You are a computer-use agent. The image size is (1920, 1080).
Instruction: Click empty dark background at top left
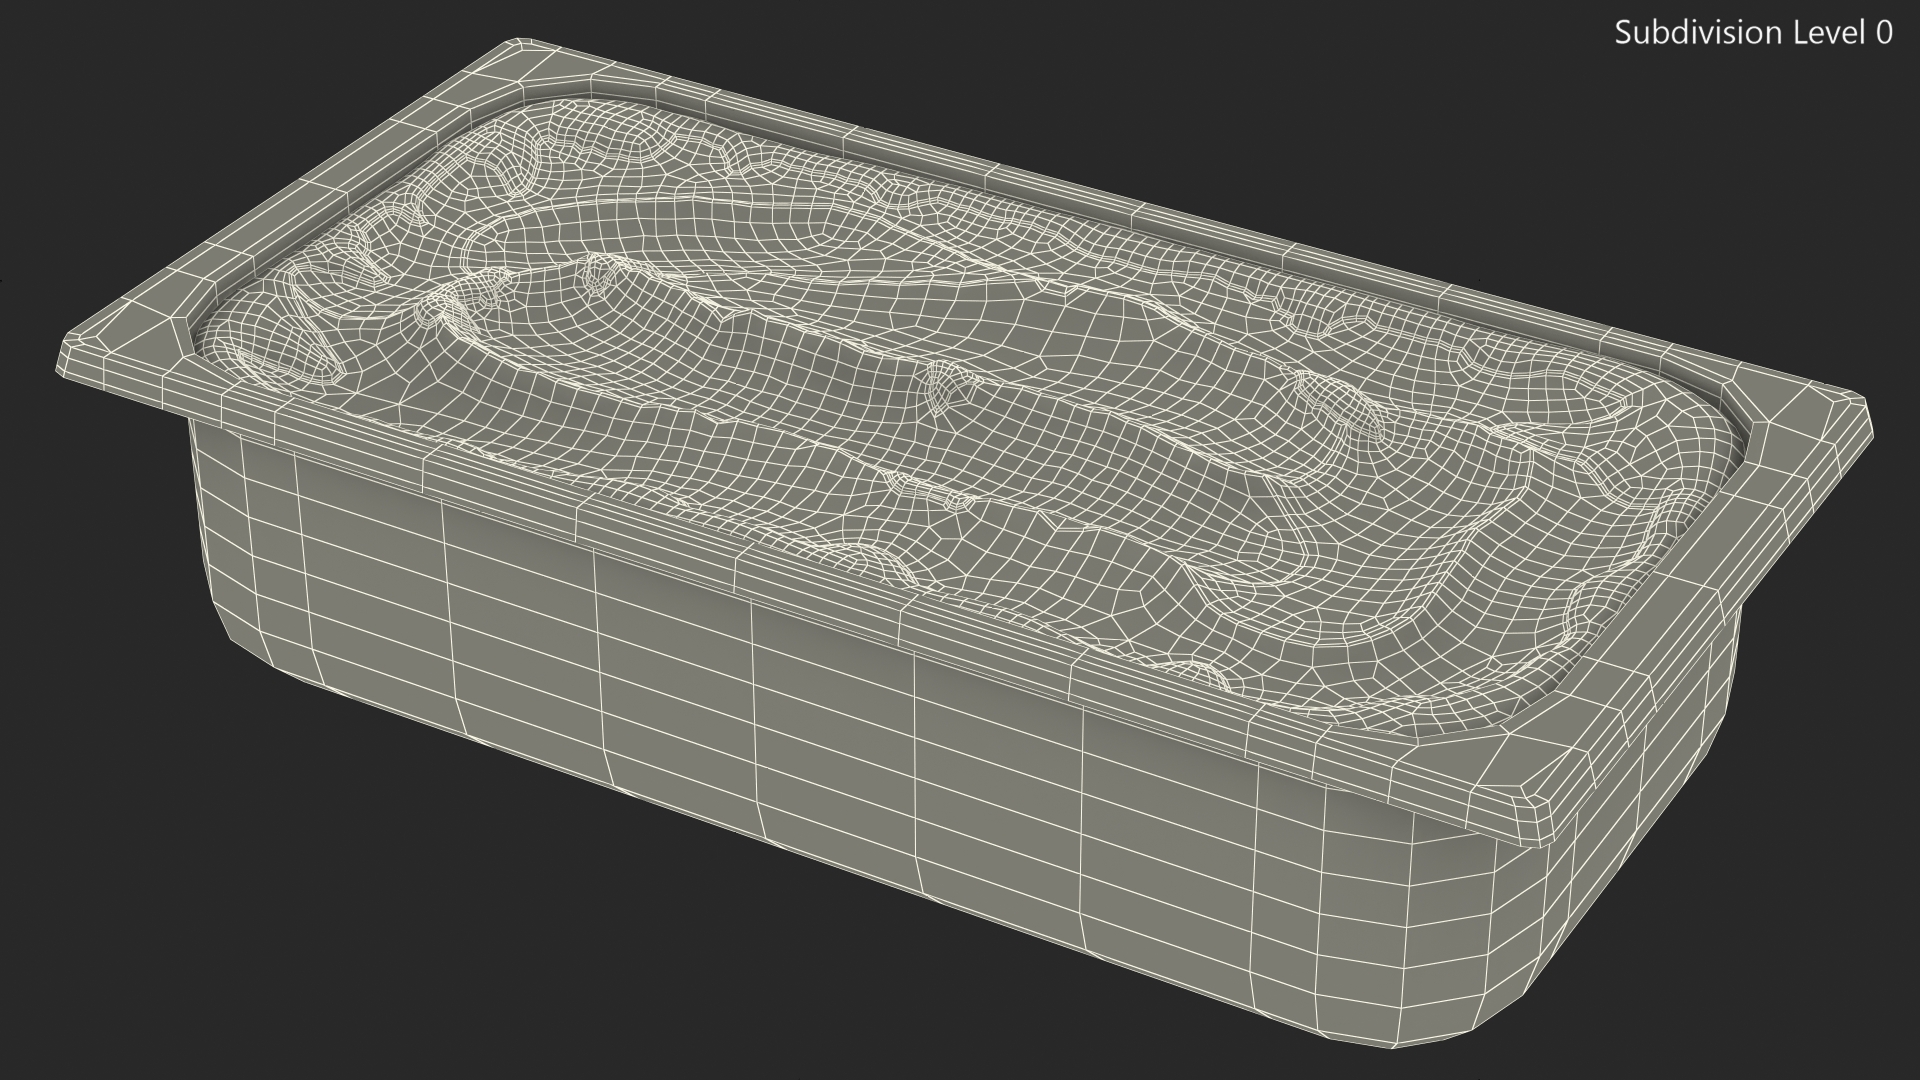coord(150,100)
